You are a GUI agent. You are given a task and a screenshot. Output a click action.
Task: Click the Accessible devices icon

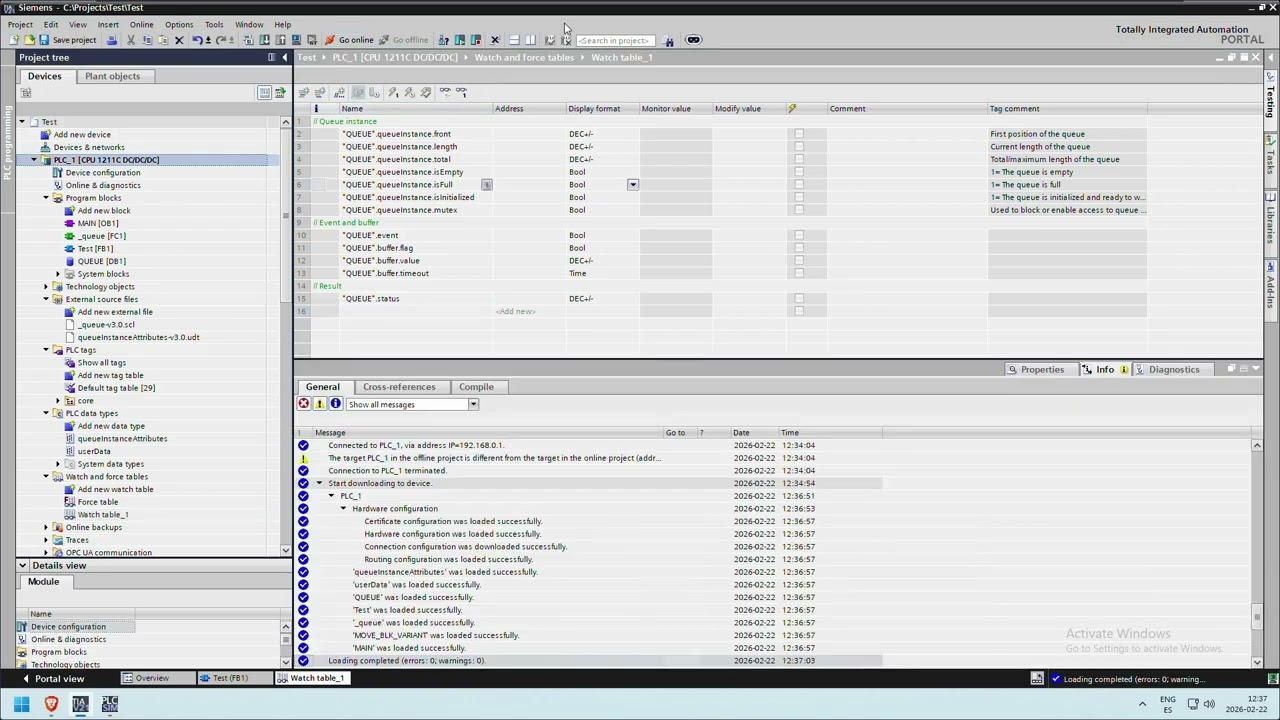point(444,40)
